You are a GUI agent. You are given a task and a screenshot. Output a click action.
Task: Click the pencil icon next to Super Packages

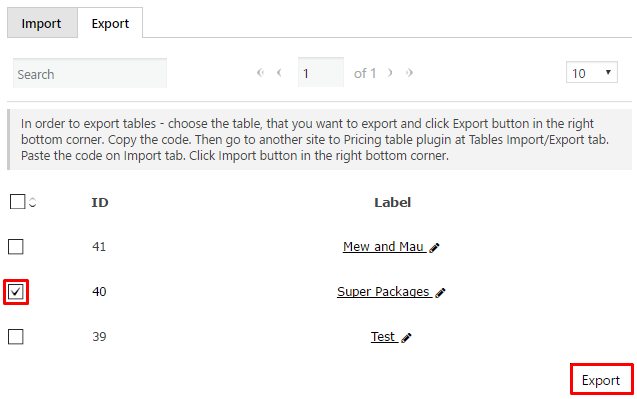[440, 293]
